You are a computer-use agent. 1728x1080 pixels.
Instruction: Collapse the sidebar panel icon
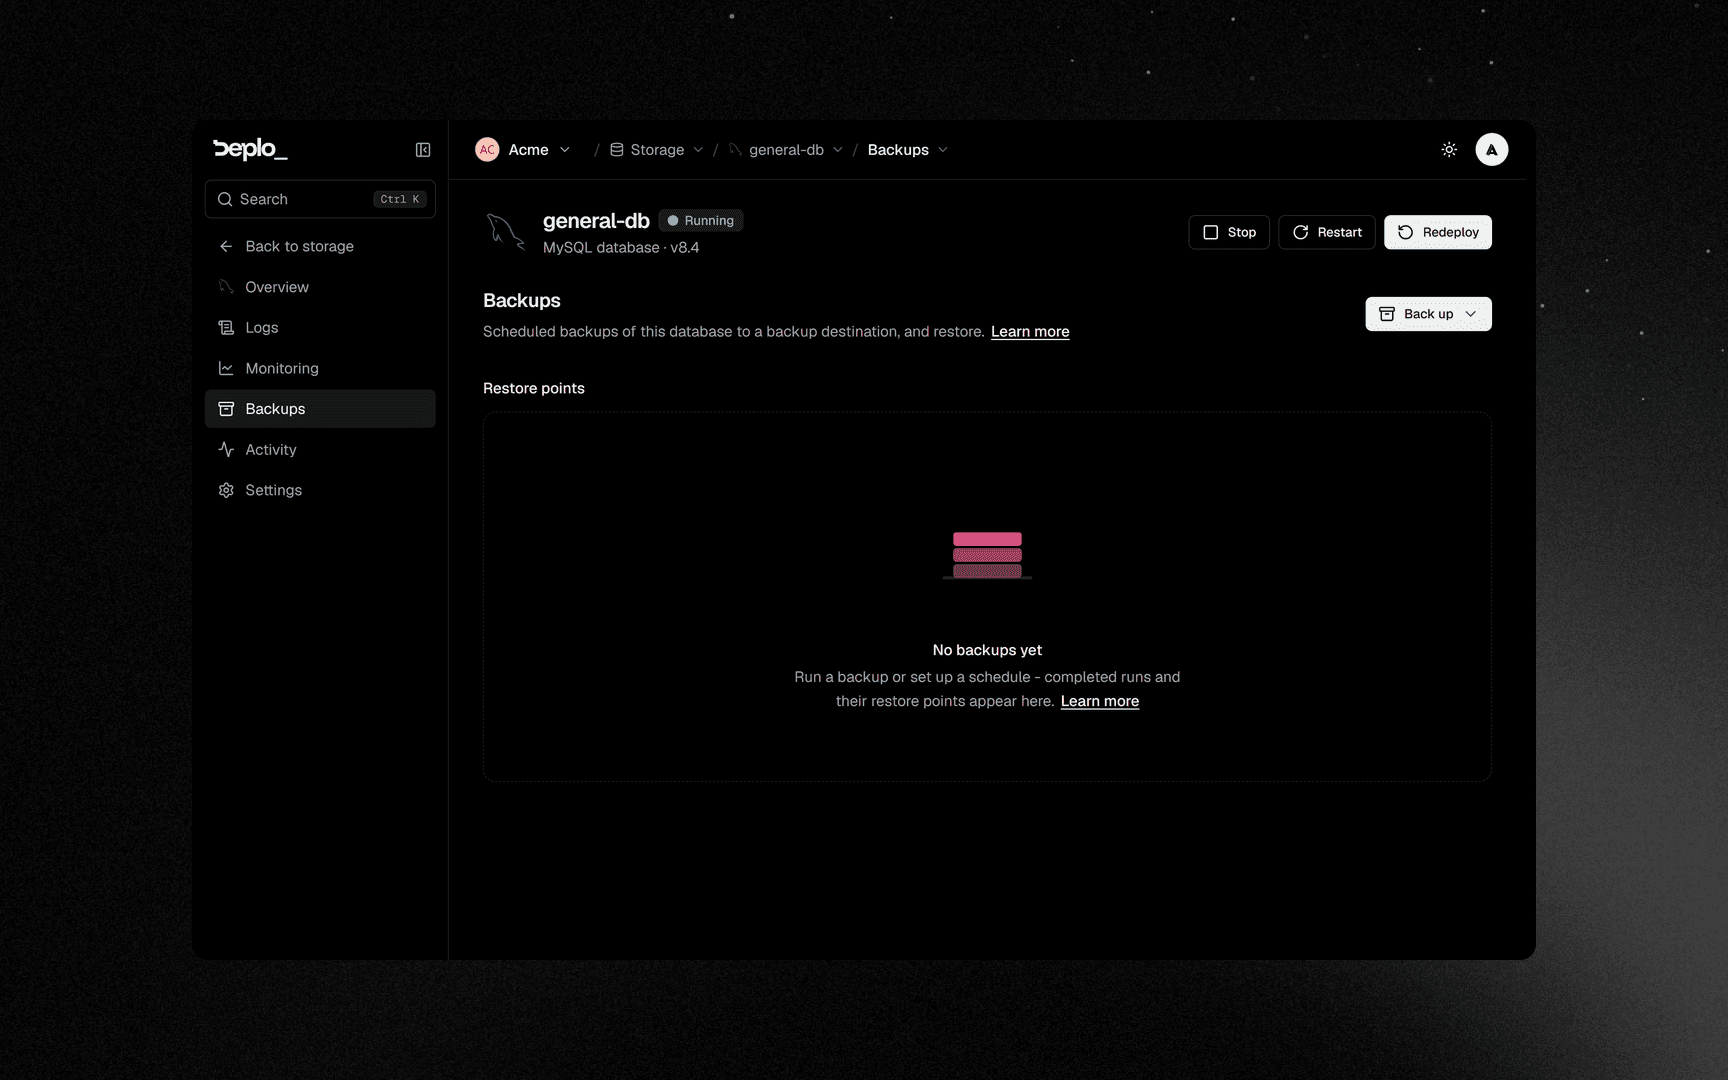click(423, 150)
